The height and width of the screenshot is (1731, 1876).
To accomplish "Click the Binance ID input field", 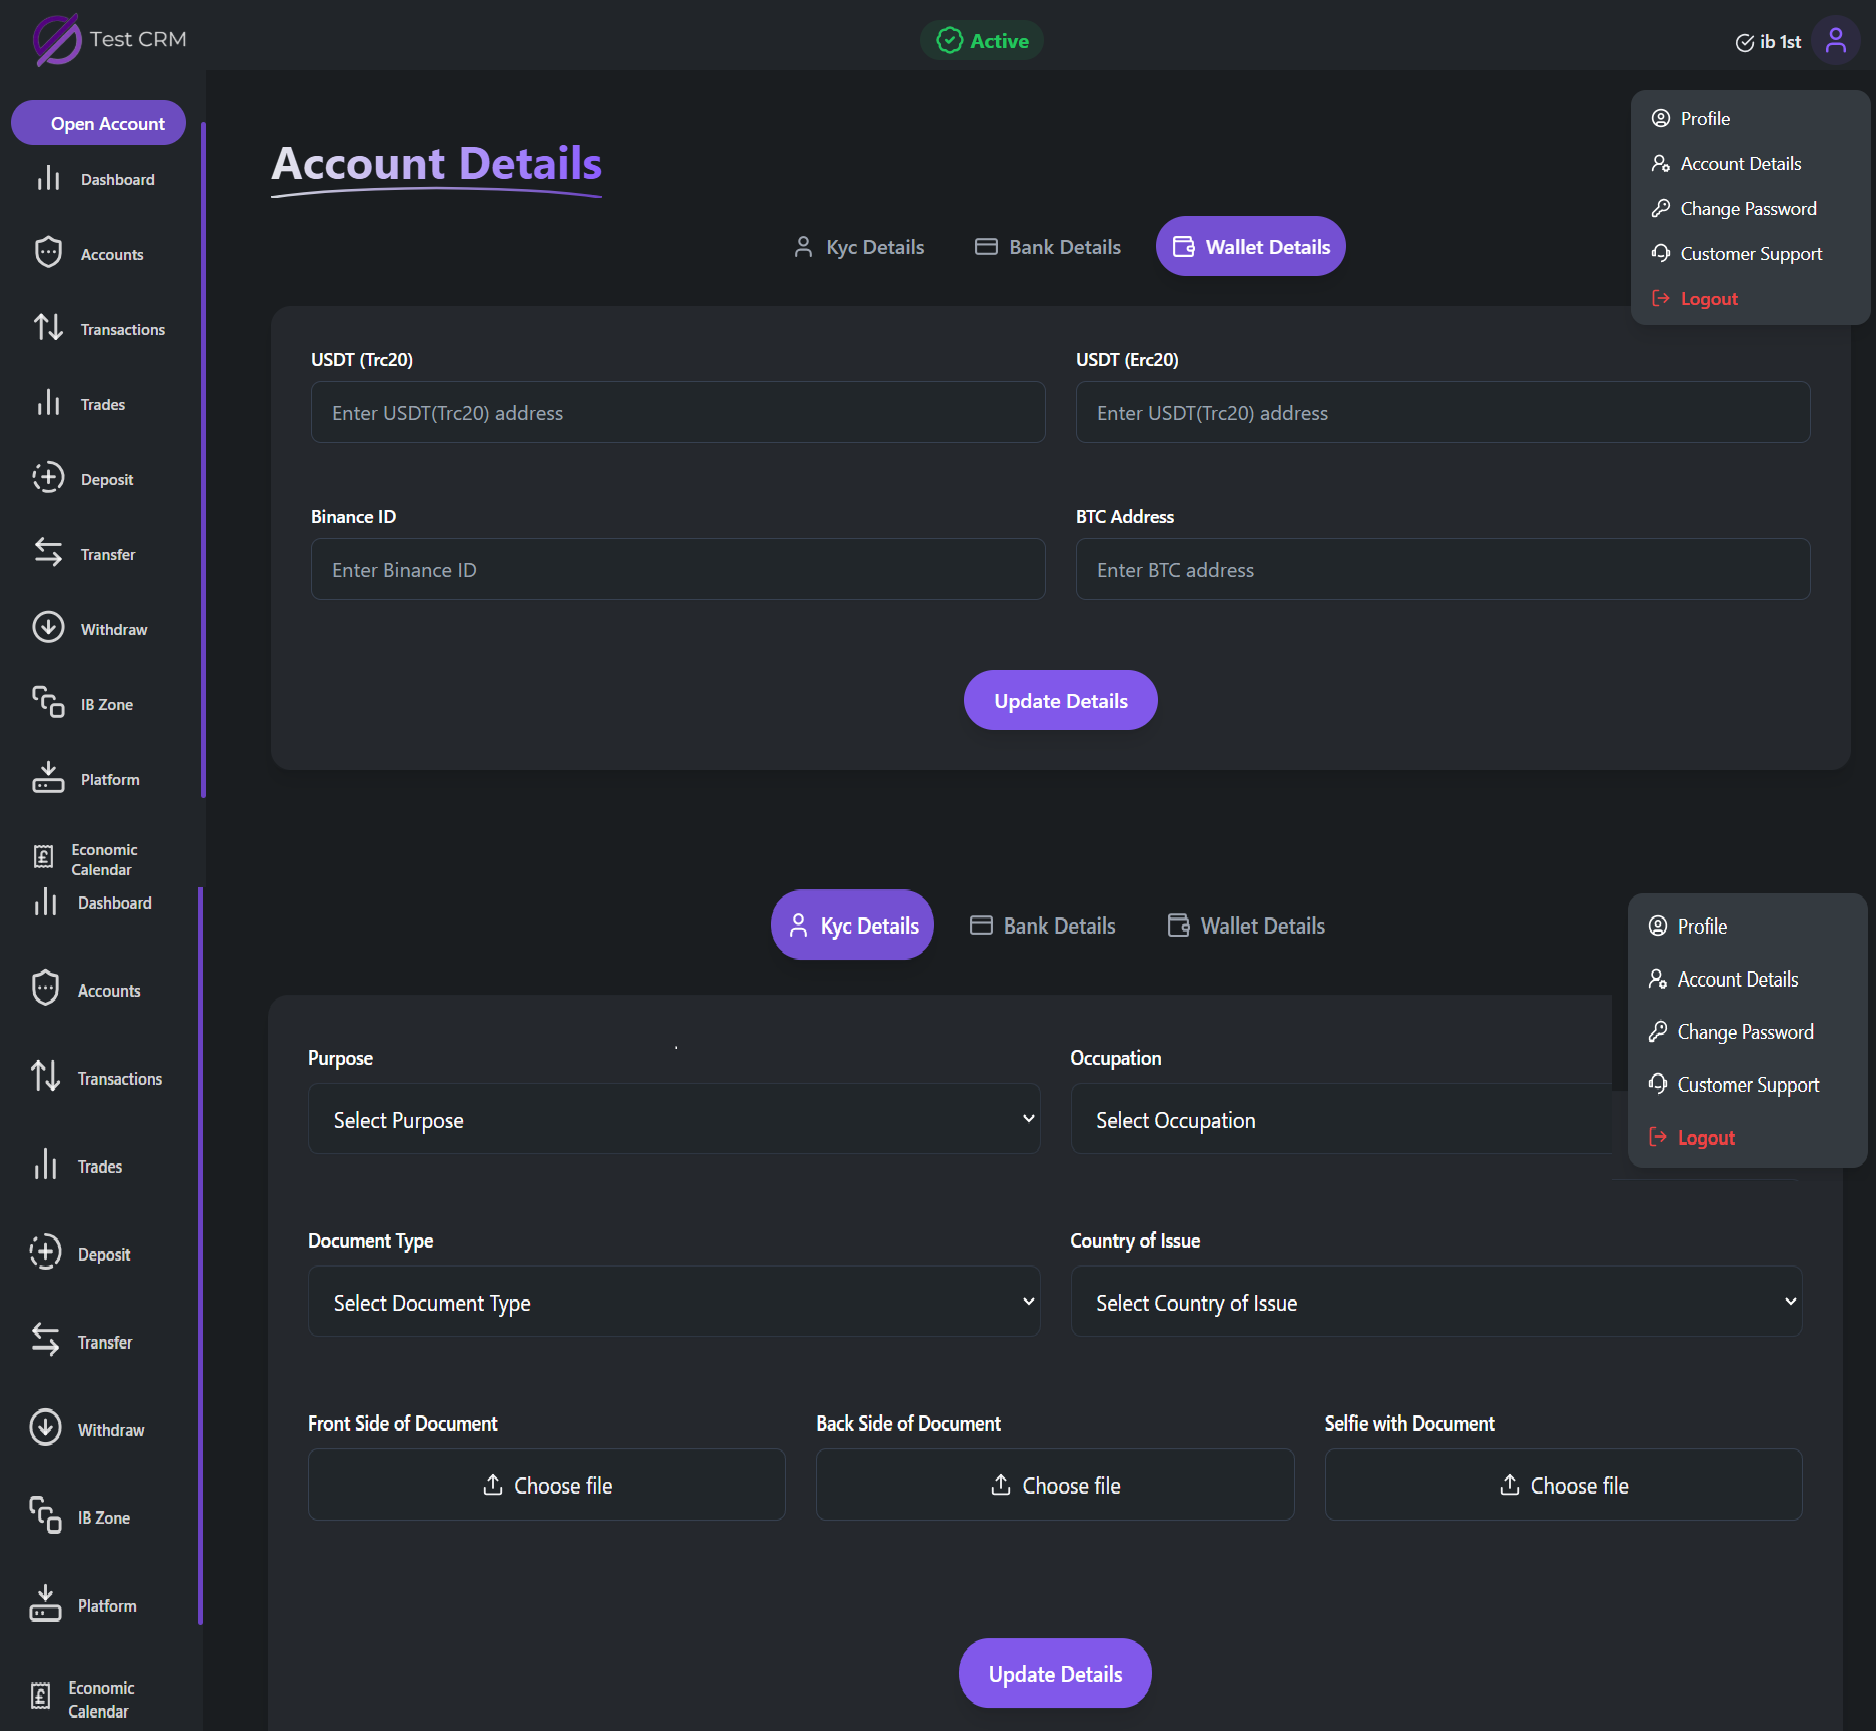I will click(x=678, y=570).
